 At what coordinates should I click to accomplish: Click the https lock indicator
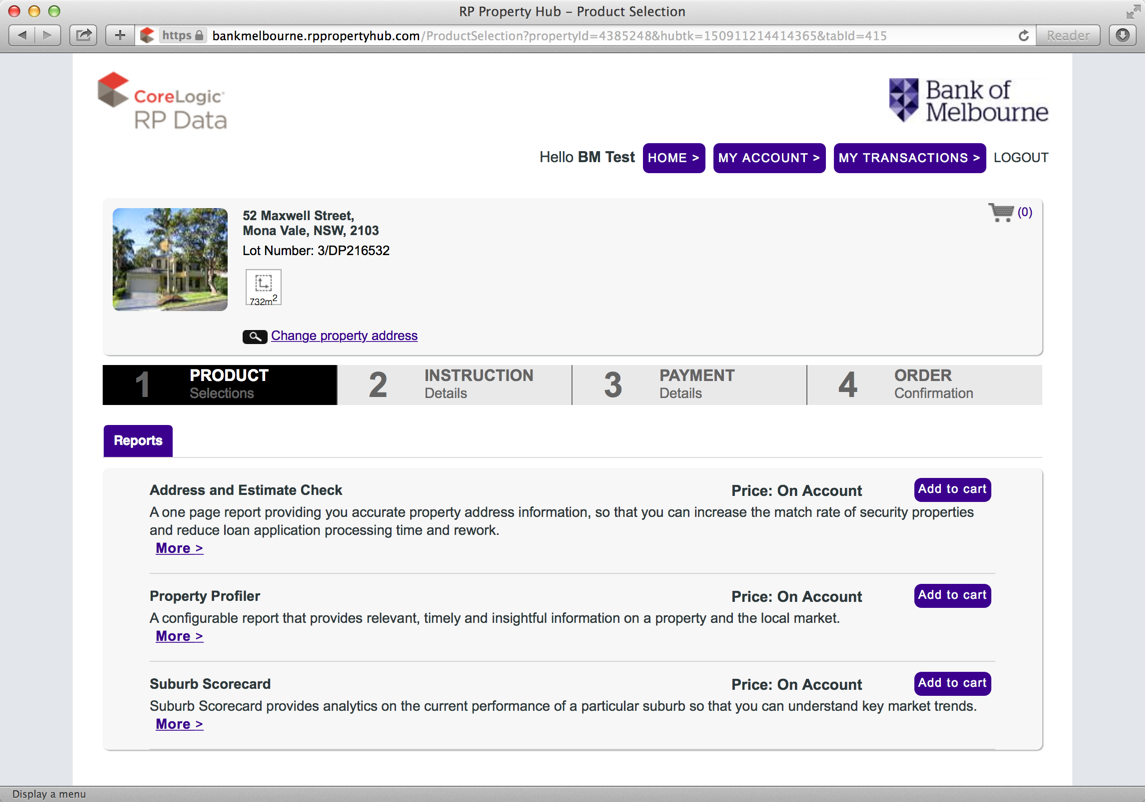[x=183, y=35]
